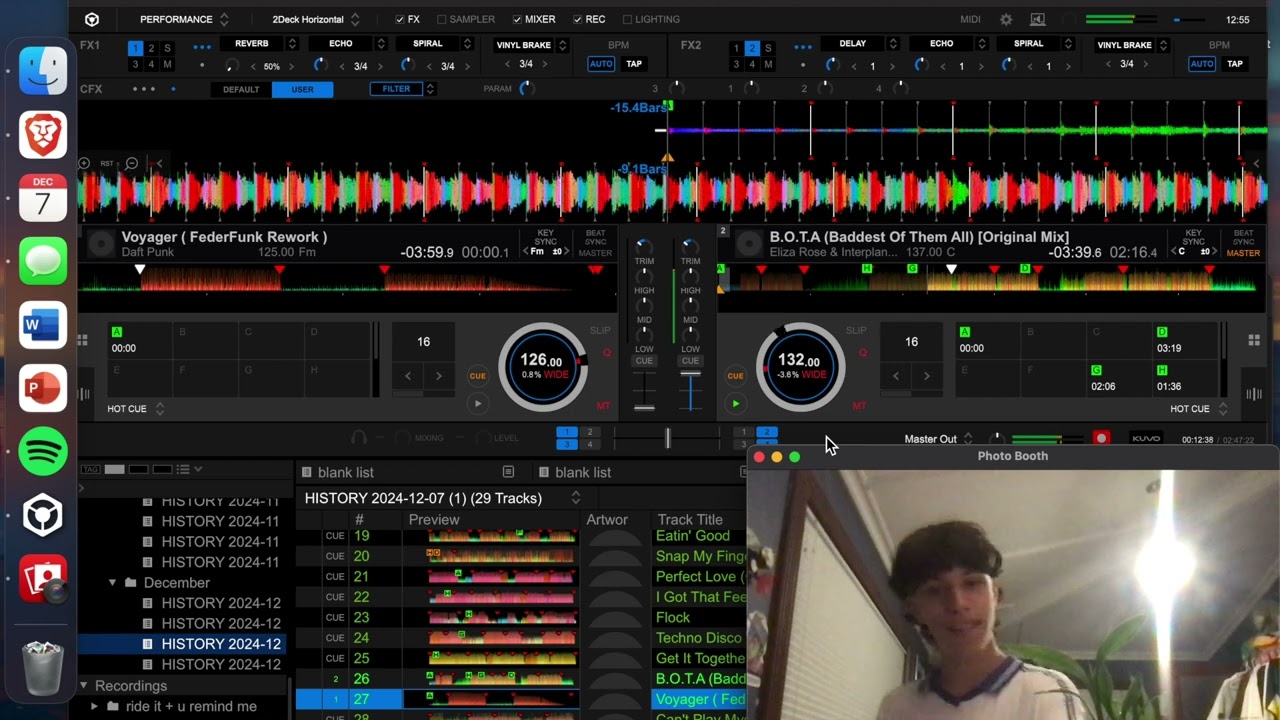
Task: Open the PERFORMANCE mode dropdown
Action: point(183,19)
